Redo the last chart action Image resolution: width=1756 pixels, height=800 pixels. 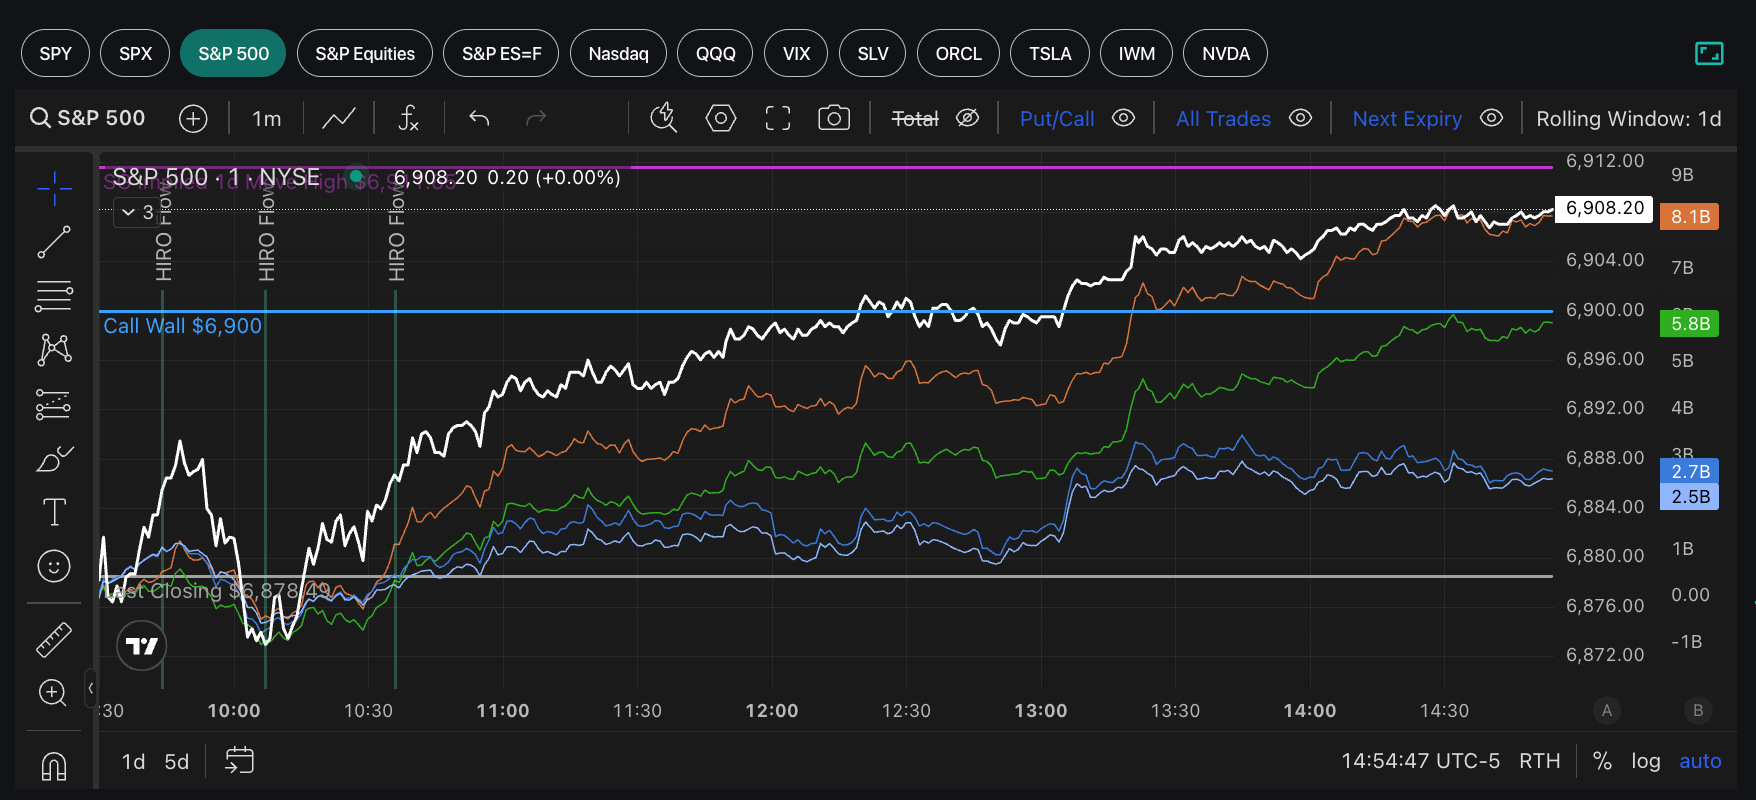(x=537, y=119)
